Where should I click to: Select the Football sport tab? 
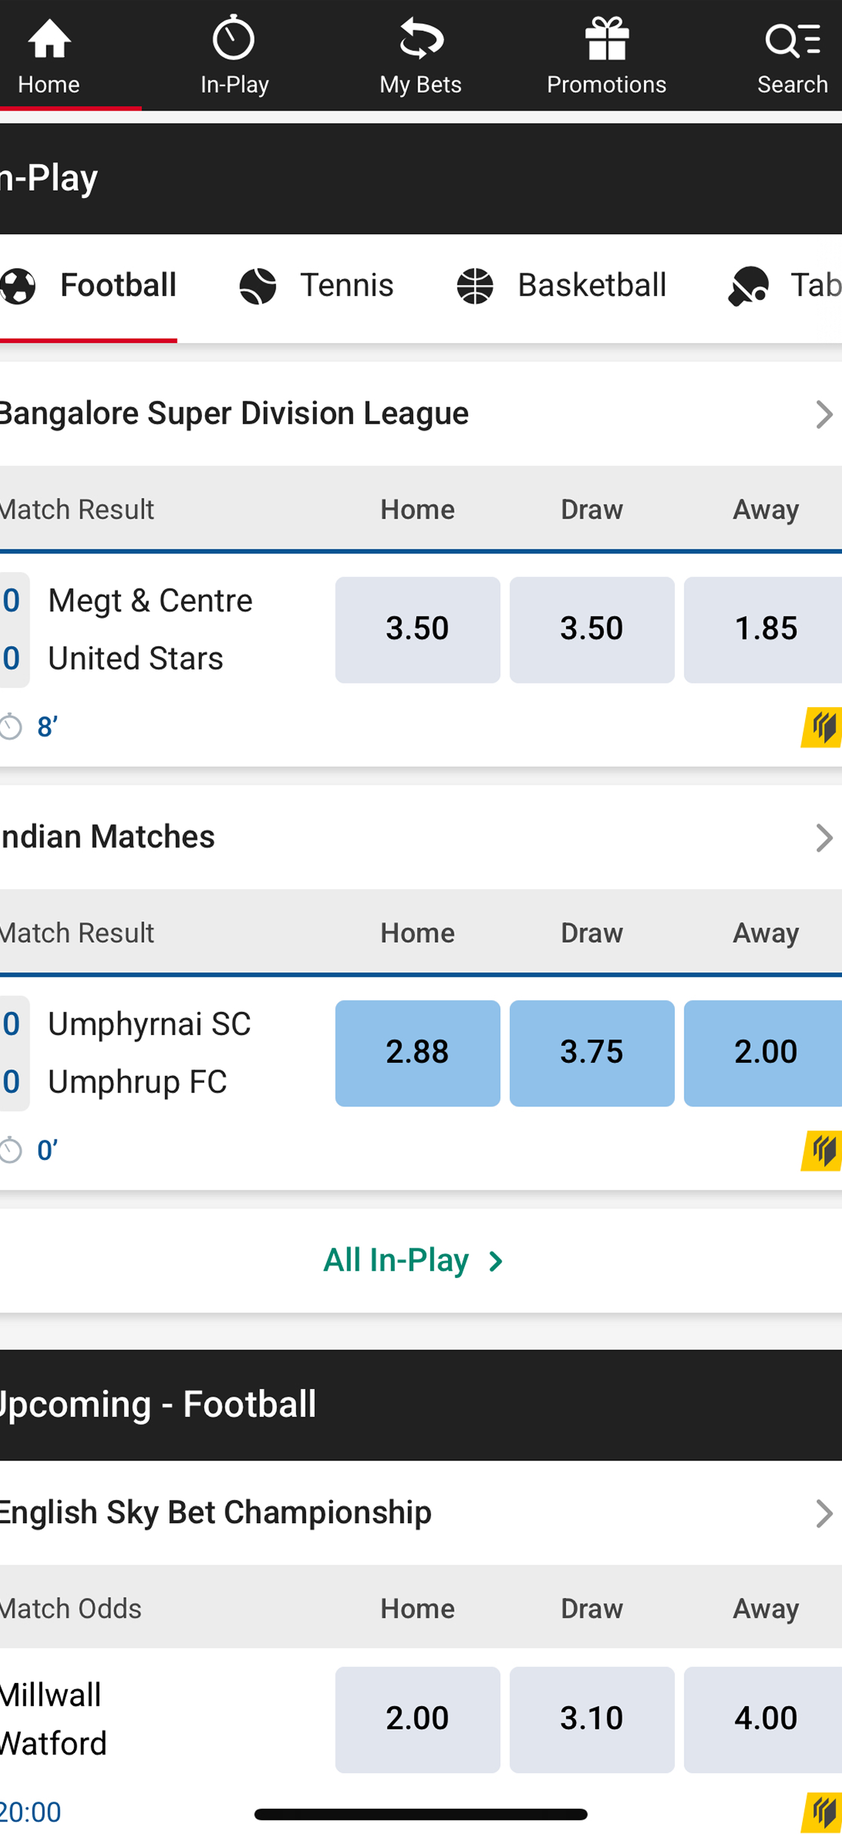coord(90,286)
